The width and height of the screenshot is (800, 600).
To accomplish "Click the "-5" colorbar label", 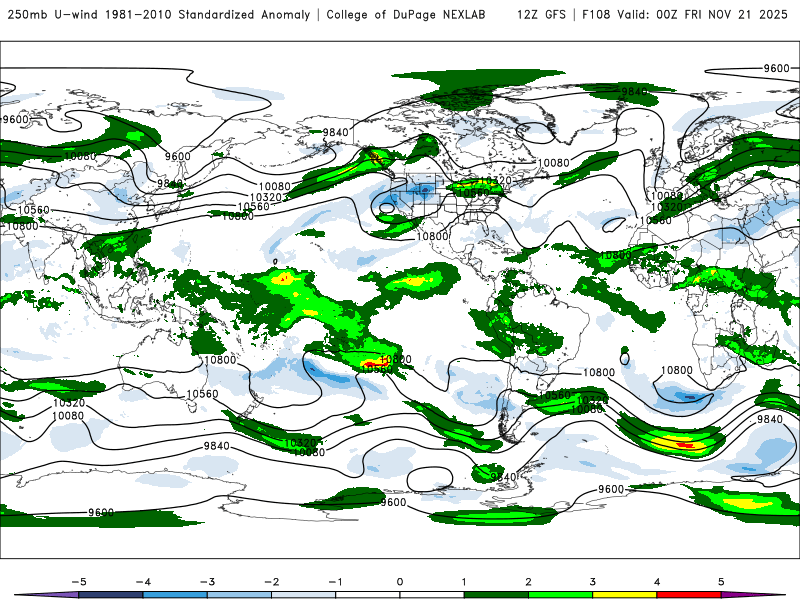I will [x=79, y=582].
